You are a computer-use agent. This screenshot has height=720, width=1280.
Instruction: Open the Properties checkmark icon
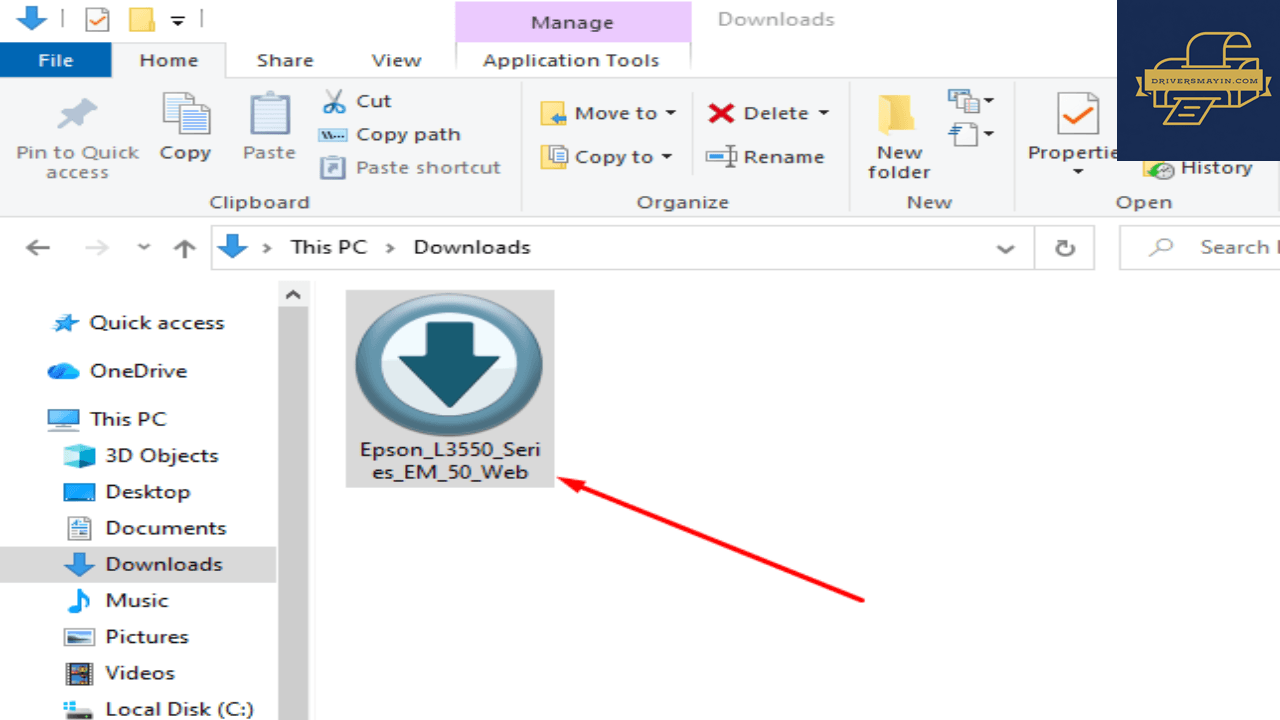coord(1077,115)
